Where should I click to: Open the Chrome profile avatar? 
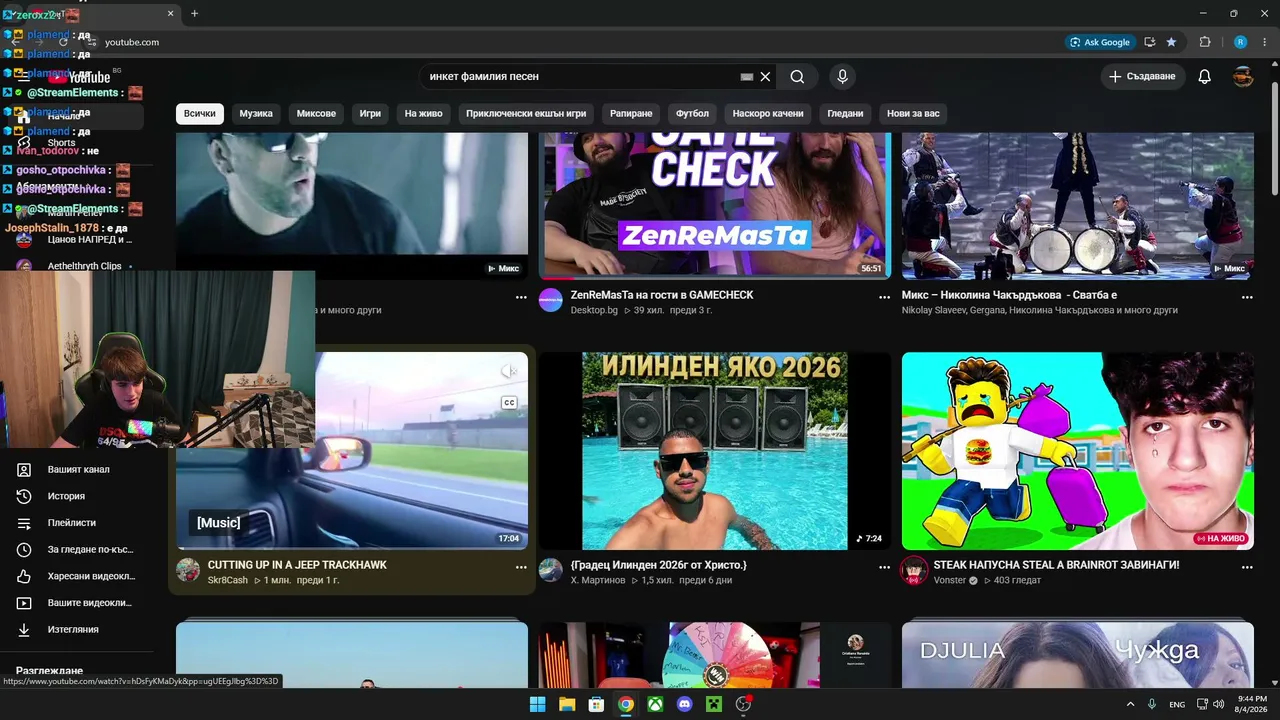coord(1240,42)
